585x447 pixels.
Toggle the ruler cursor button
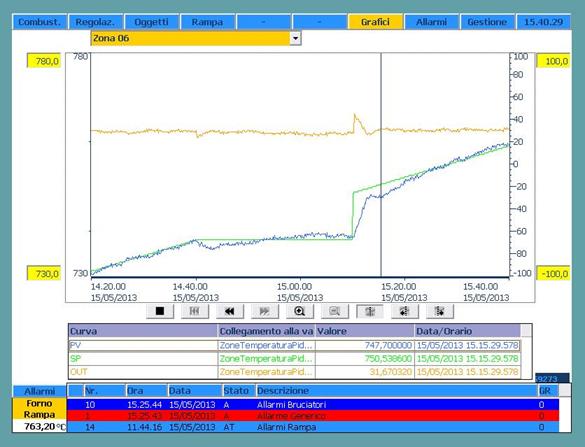coord(370,311)
